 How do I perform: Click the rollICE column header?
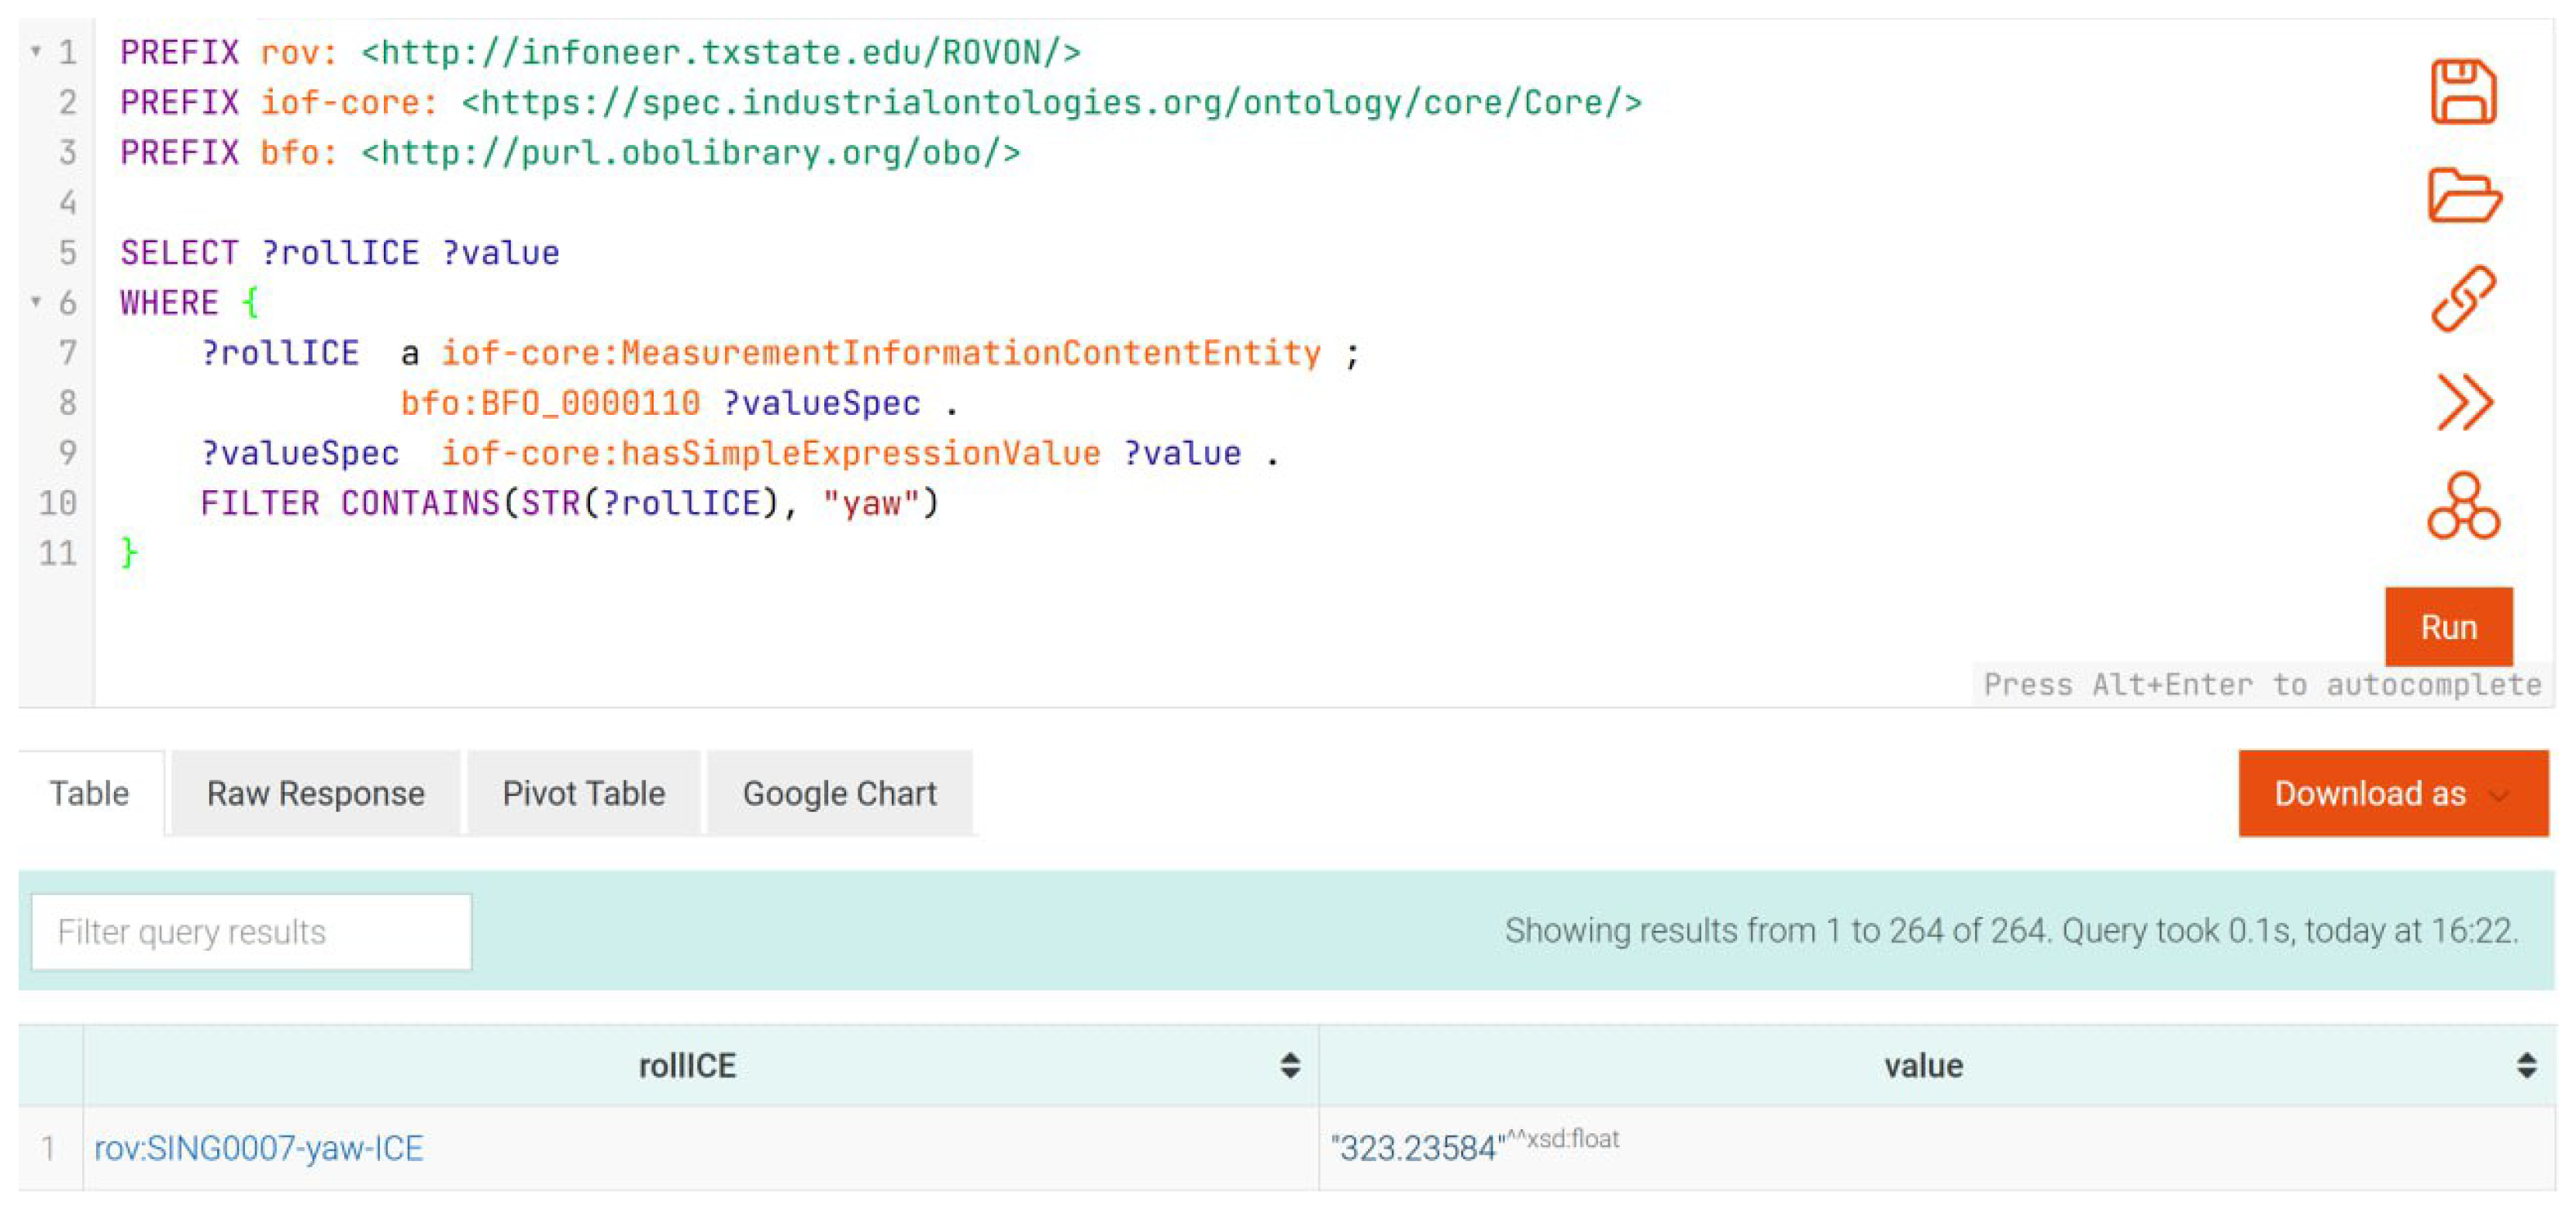click(x=686, y=1065)
